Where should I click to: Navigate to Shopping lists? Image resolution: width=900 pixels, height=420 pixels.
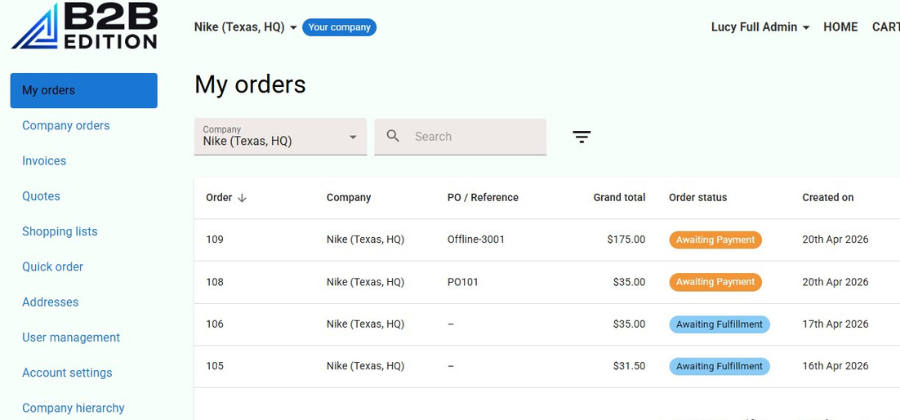(60, 231)
